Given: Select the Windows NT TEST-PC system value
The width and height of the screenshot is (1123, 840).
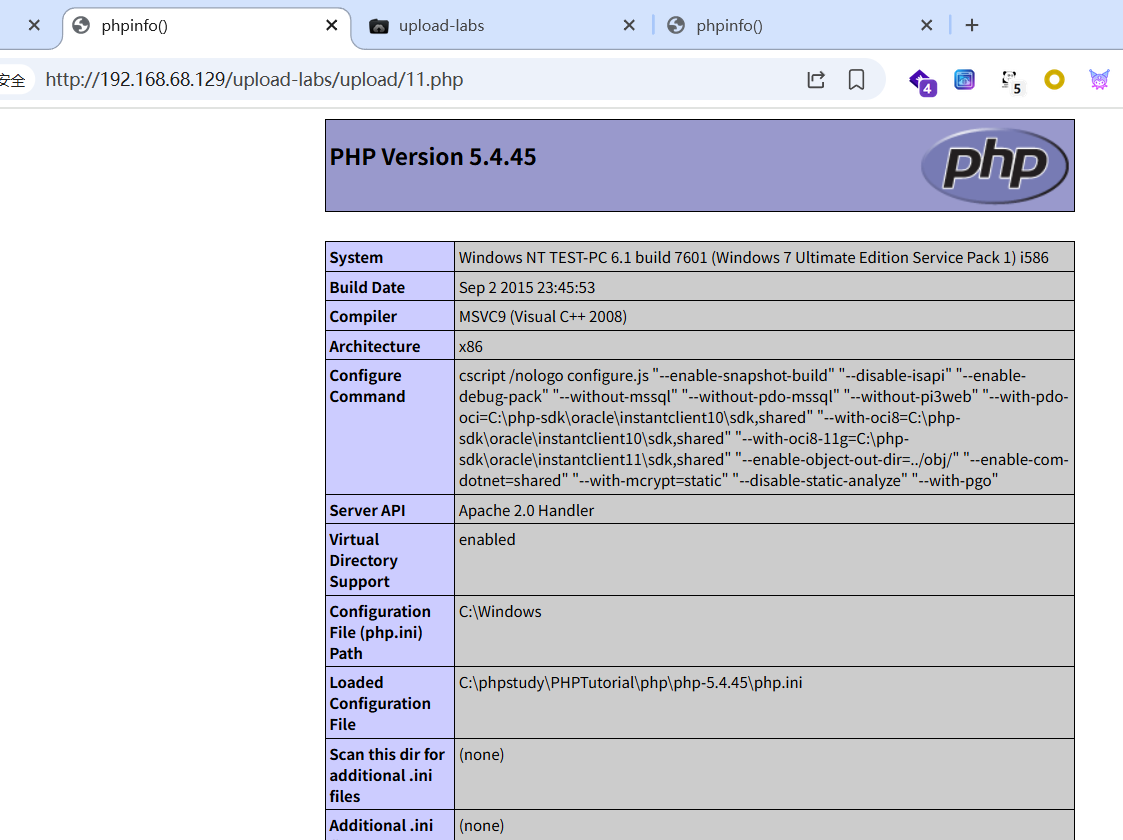Looking at the screenshot, I should [753, 258].
